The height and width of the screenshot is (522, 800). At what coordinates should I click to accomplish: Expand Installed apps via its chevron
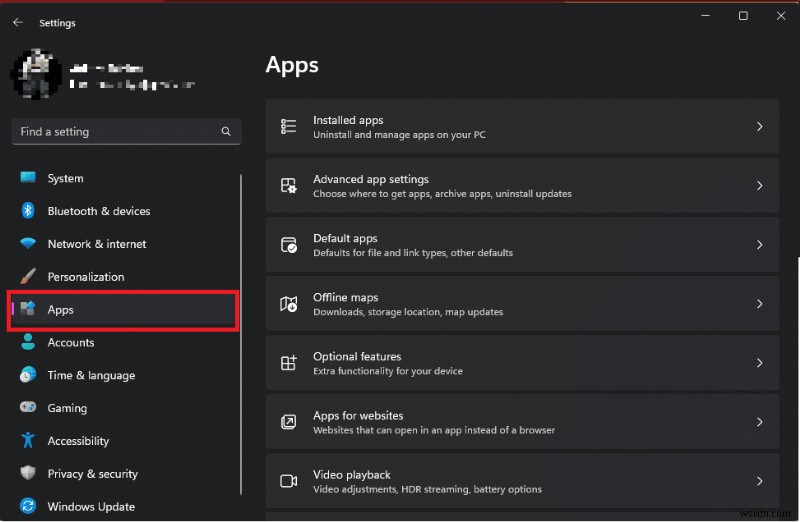[760, 127]
